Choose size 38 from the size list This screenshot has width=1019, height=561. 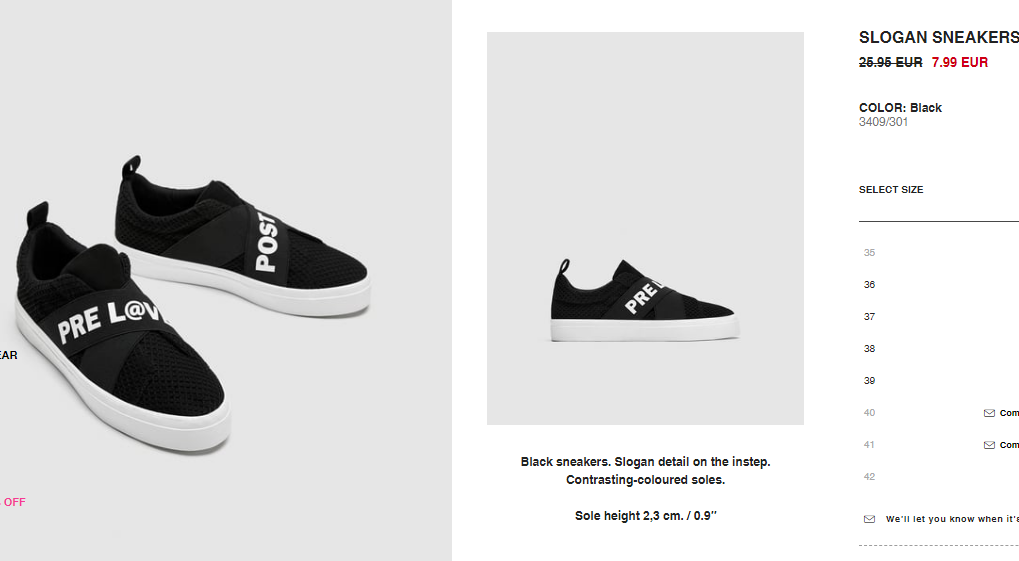click(870, 348)
